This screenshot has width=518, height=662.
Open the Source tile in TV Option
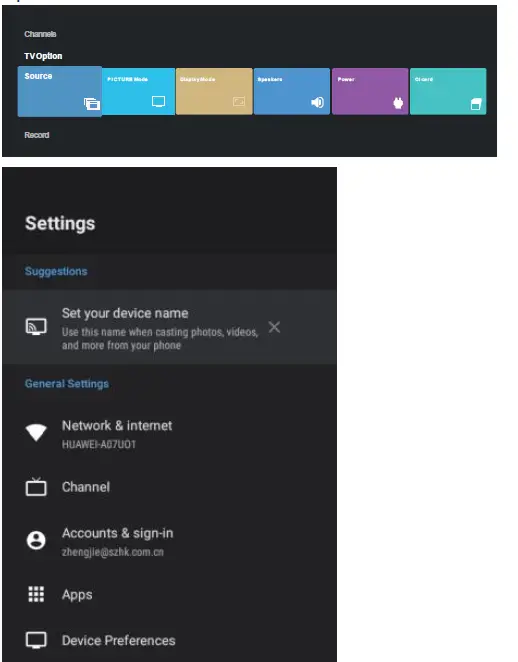[60, 91]
